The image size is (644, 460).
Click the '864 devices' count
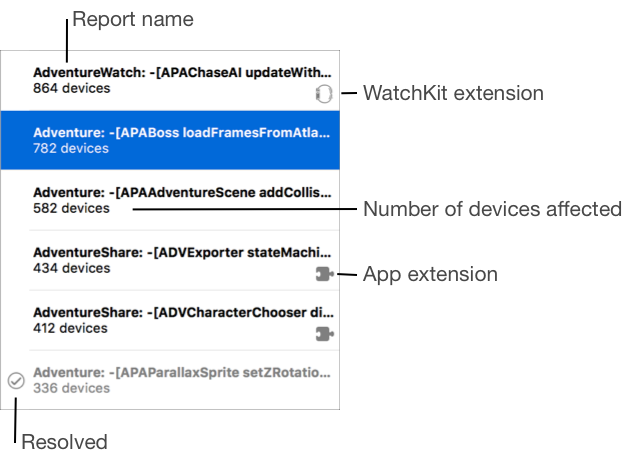pyautogui.click(x=72, y=88)
